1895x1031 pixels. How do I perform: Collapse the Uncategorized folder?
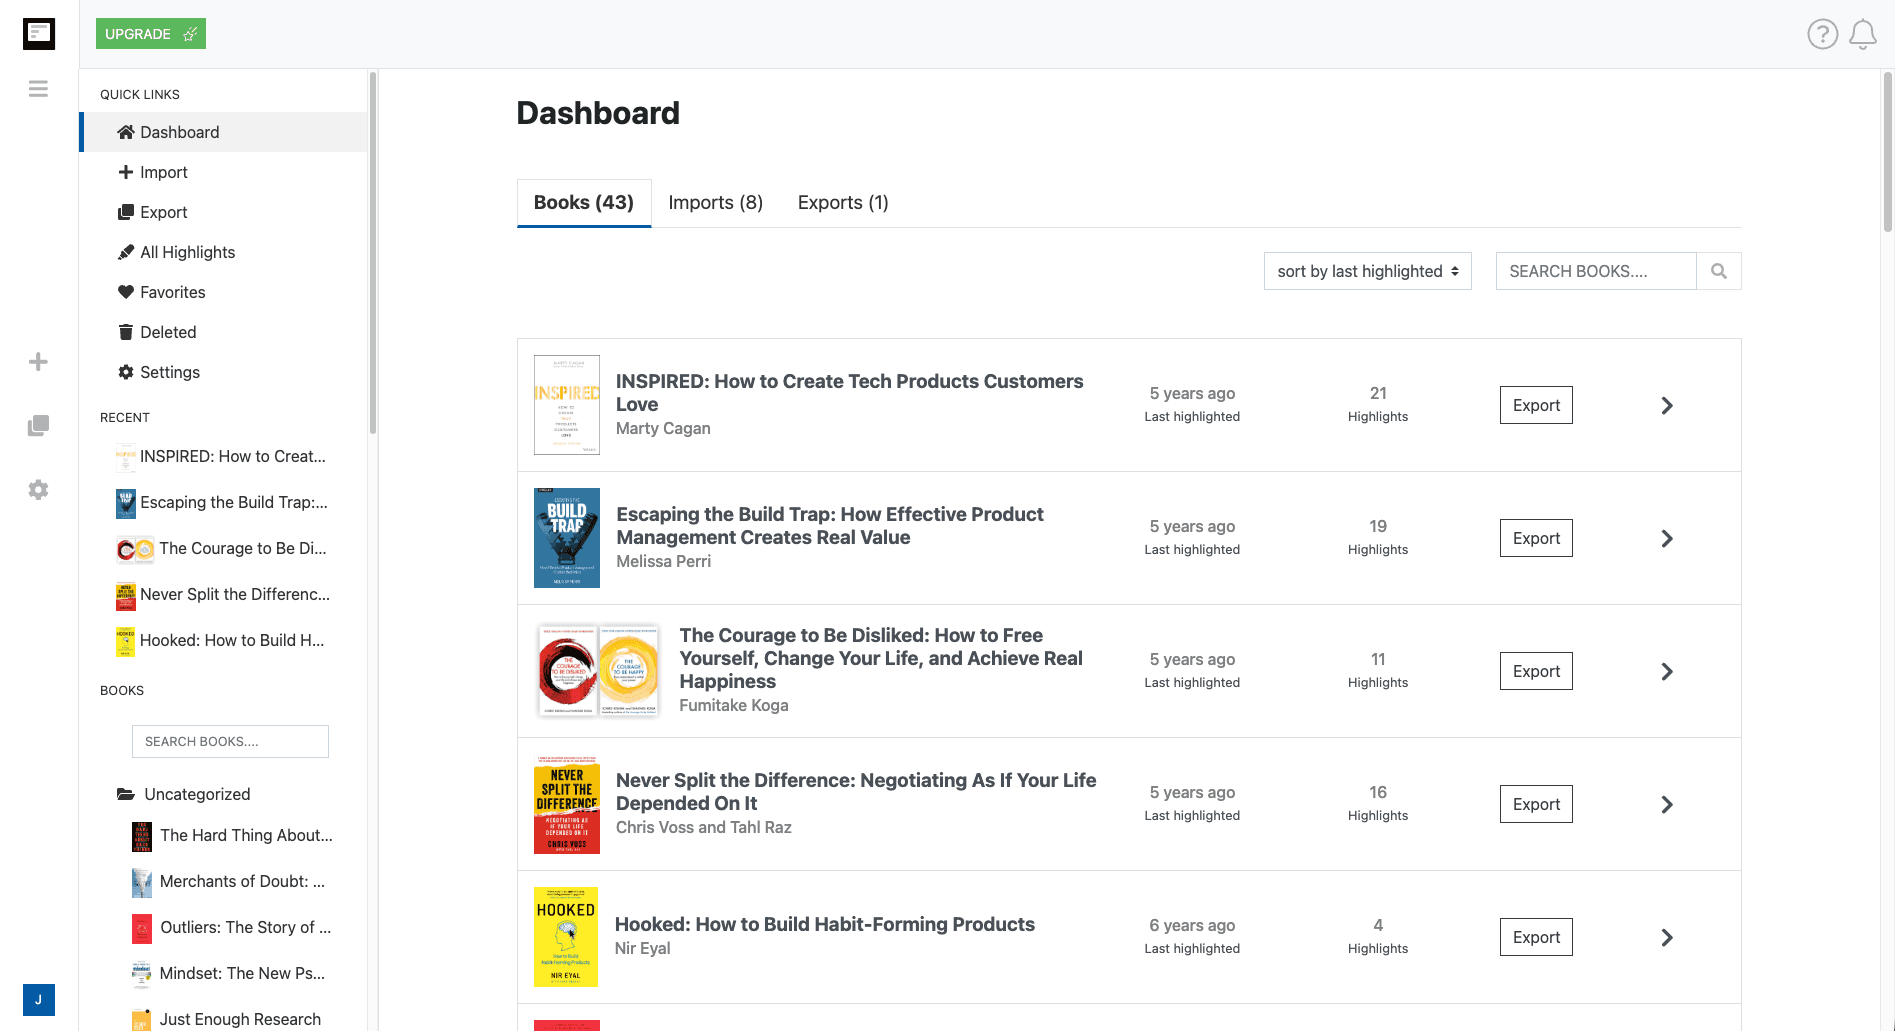pyautogui.click(x=184, y=794)
